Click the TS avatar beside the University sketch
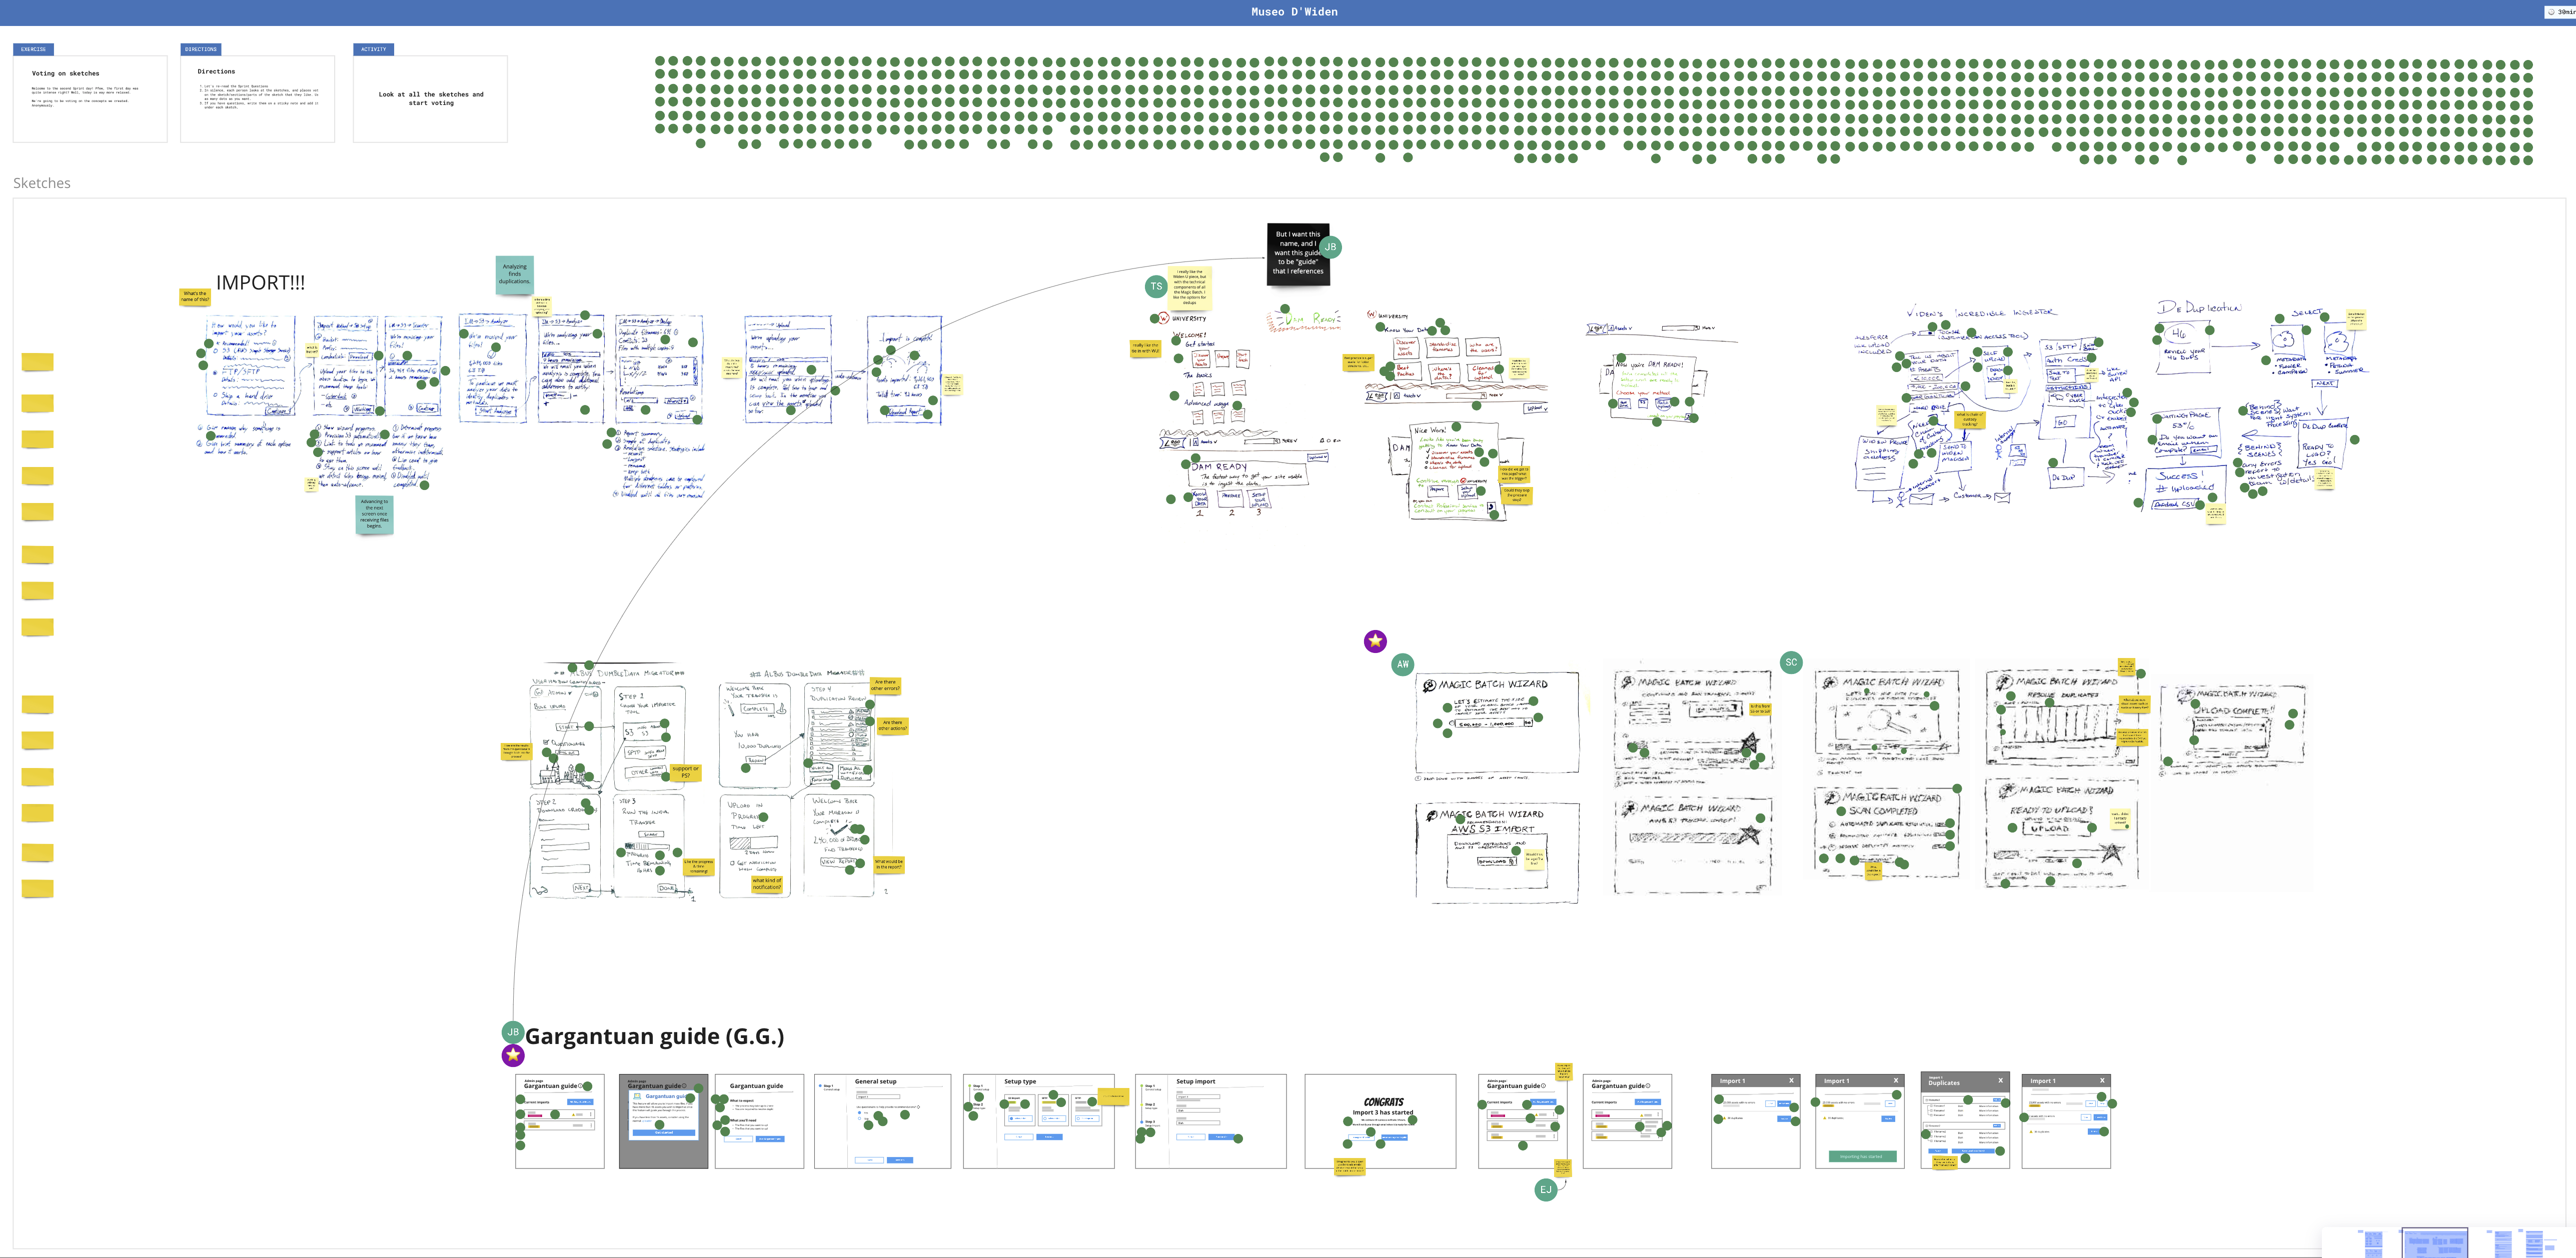The width and height of the screenshot is (2576, 1258). [x=1156, y=287]
